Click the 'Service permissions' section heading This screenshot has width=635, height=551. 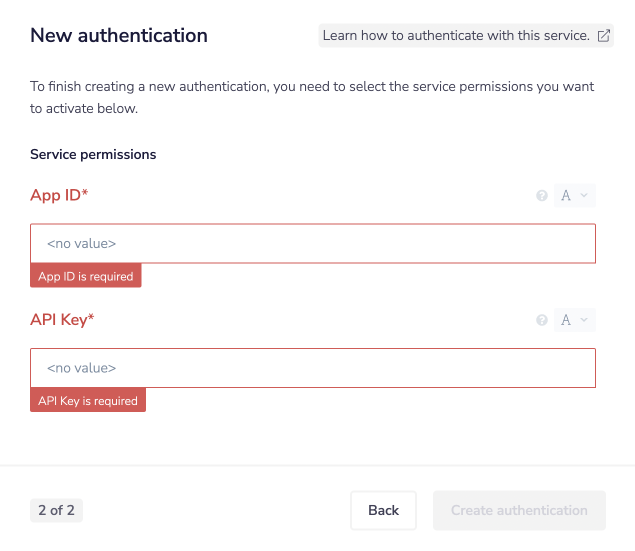[93, 155]
